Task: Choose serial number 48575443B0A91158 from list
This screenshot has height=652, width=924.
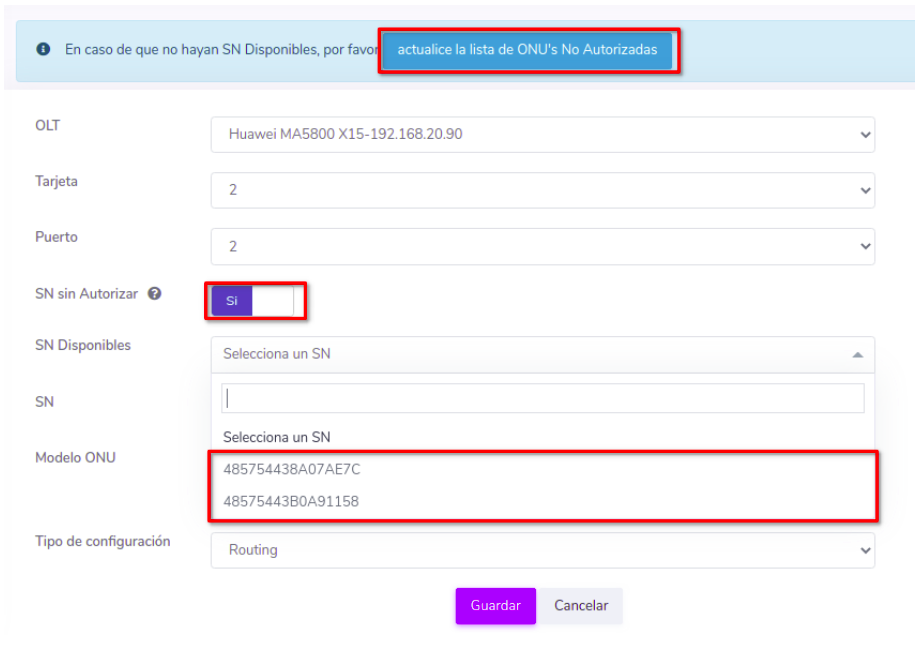Action: 291,501
